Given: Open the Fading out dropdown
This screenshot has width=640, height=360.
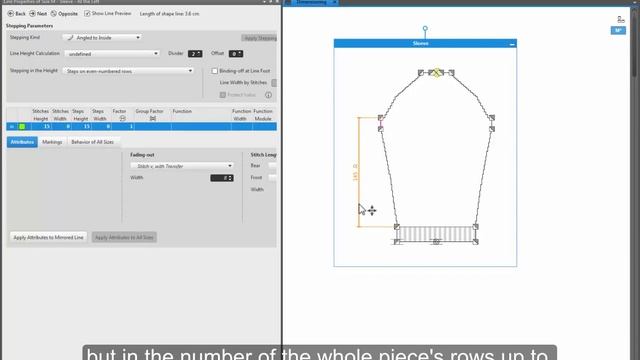Looking at the screenshot, I should [182, 166].
